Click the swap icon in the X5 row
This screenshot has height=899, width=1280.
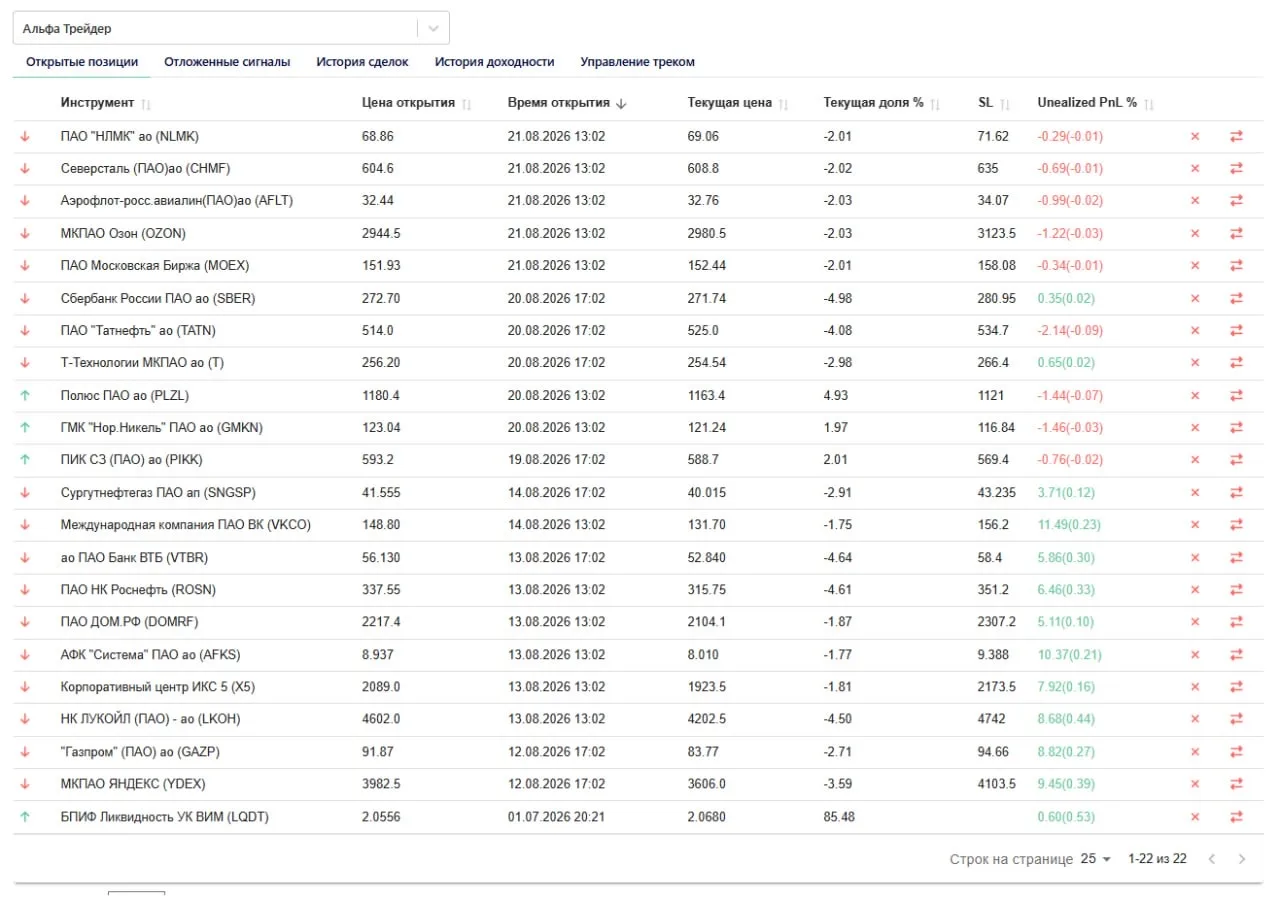pyautogui.click(x=1236, y=687)
